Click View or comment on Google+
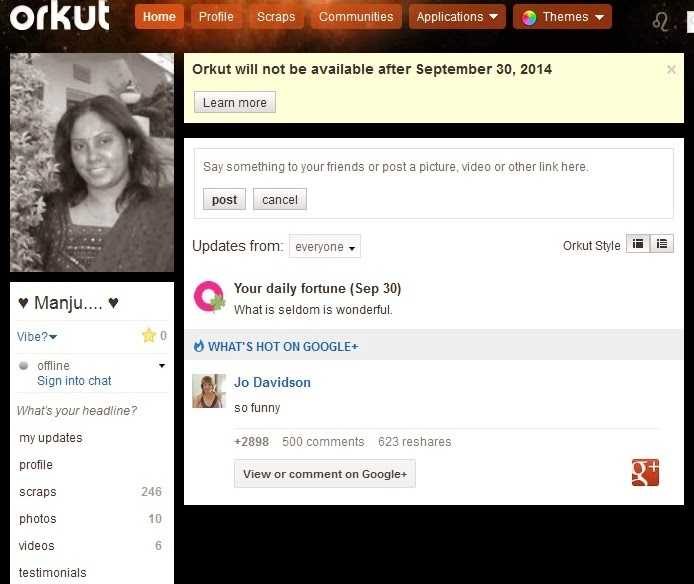This screenshot has width=694, height=584. [x=324, y=474]
